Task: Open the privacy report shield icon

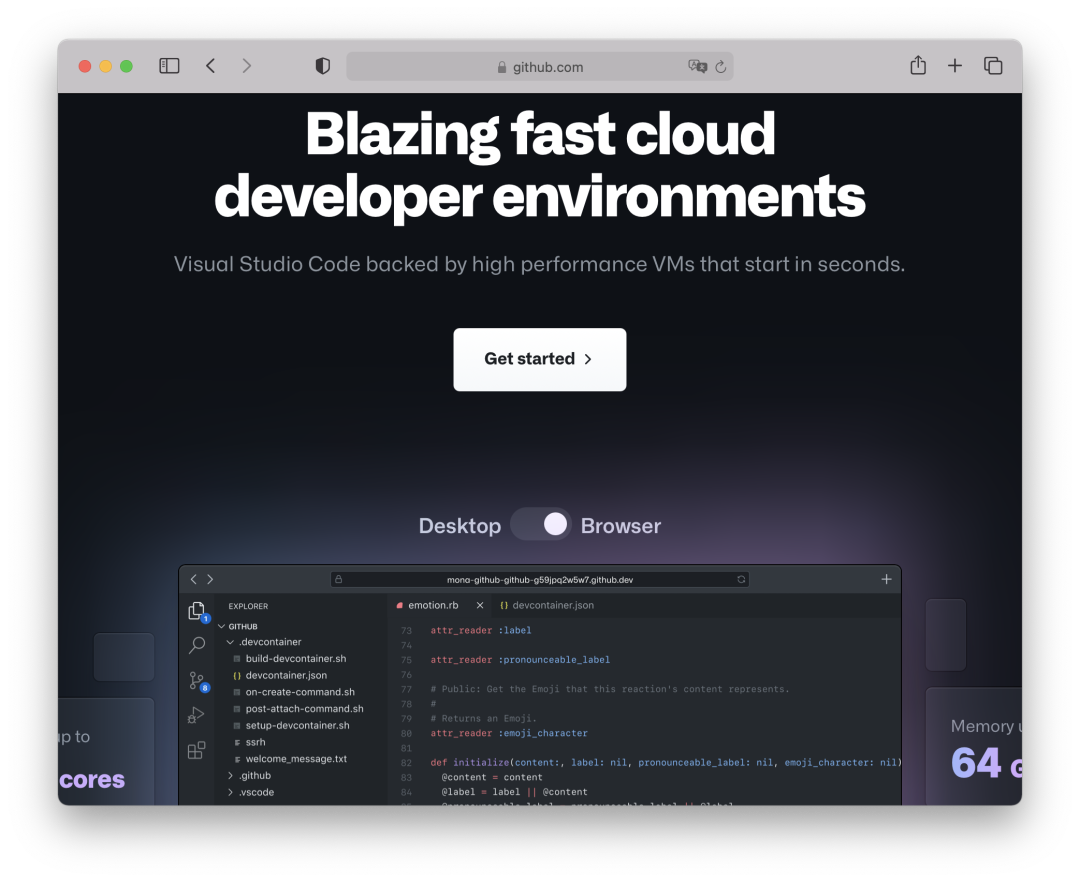Action: (x=322, y=66)
